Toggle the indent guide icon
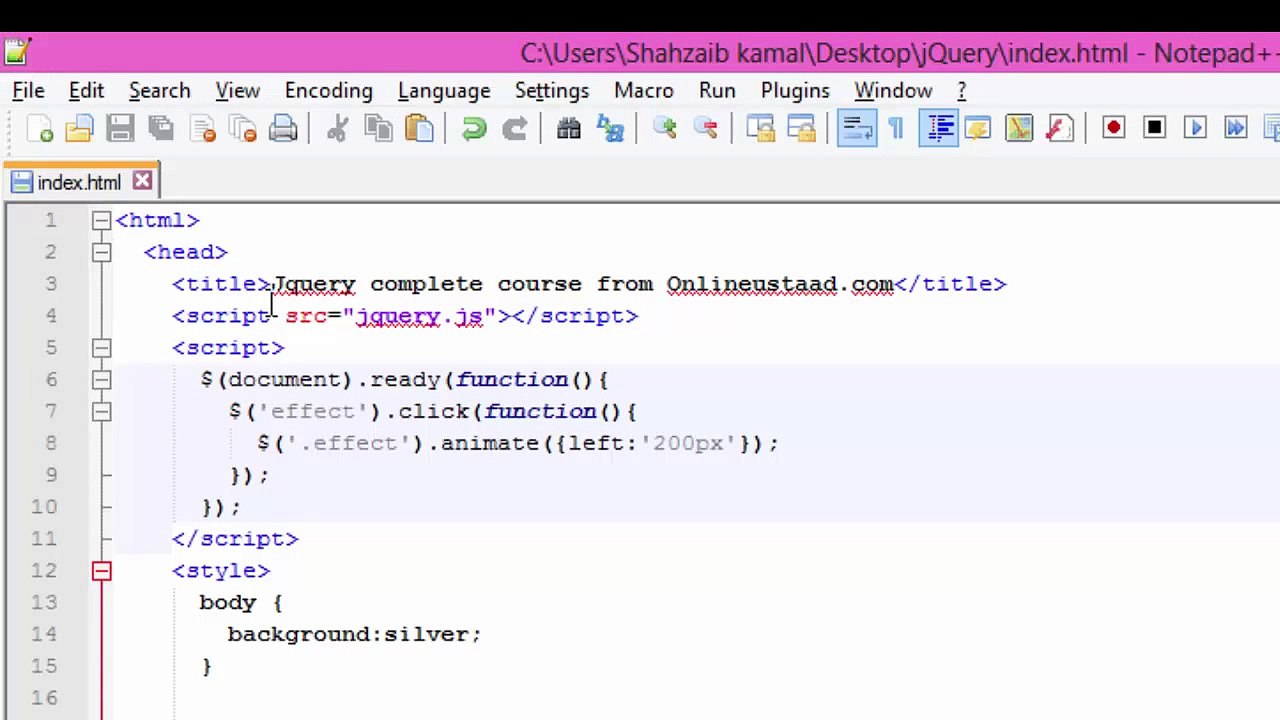The width and height of the screenshot is (1280, 720). [x=938, y=128]
